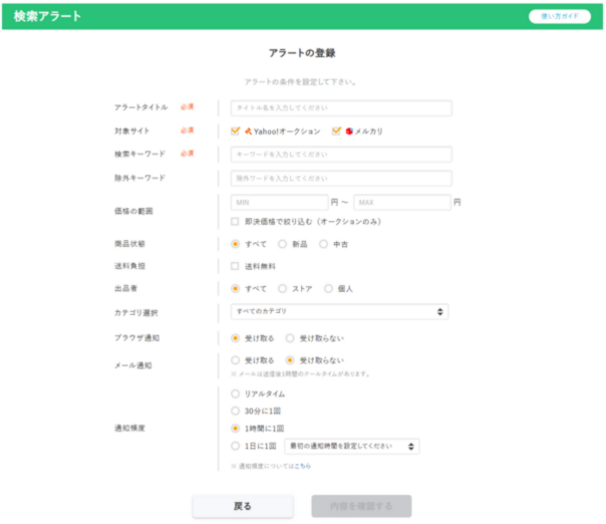This screenshot has width=606, height=524.
Task: Select 個人 seller option
Action: coord(328,289)
